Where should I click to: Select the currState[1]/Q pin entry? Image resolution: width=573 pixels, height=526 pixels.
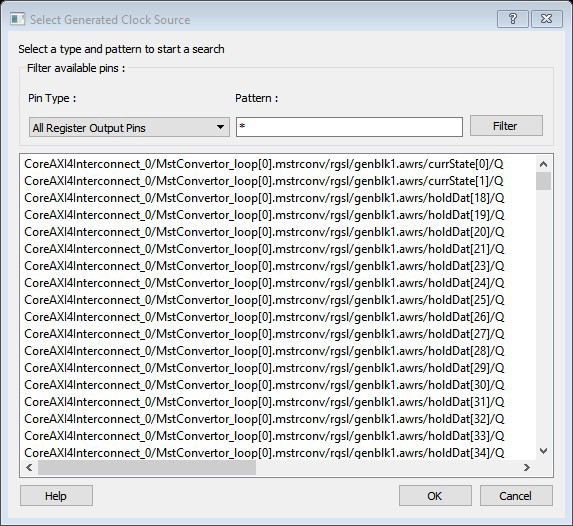264,181
